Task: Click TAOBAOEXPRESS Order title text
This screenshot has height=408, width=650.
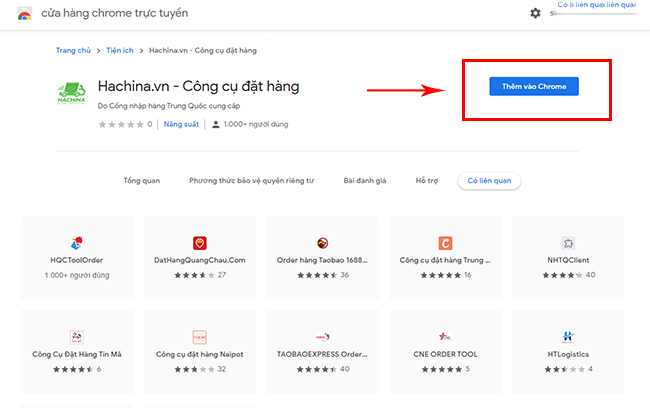Action: point(322,355)
